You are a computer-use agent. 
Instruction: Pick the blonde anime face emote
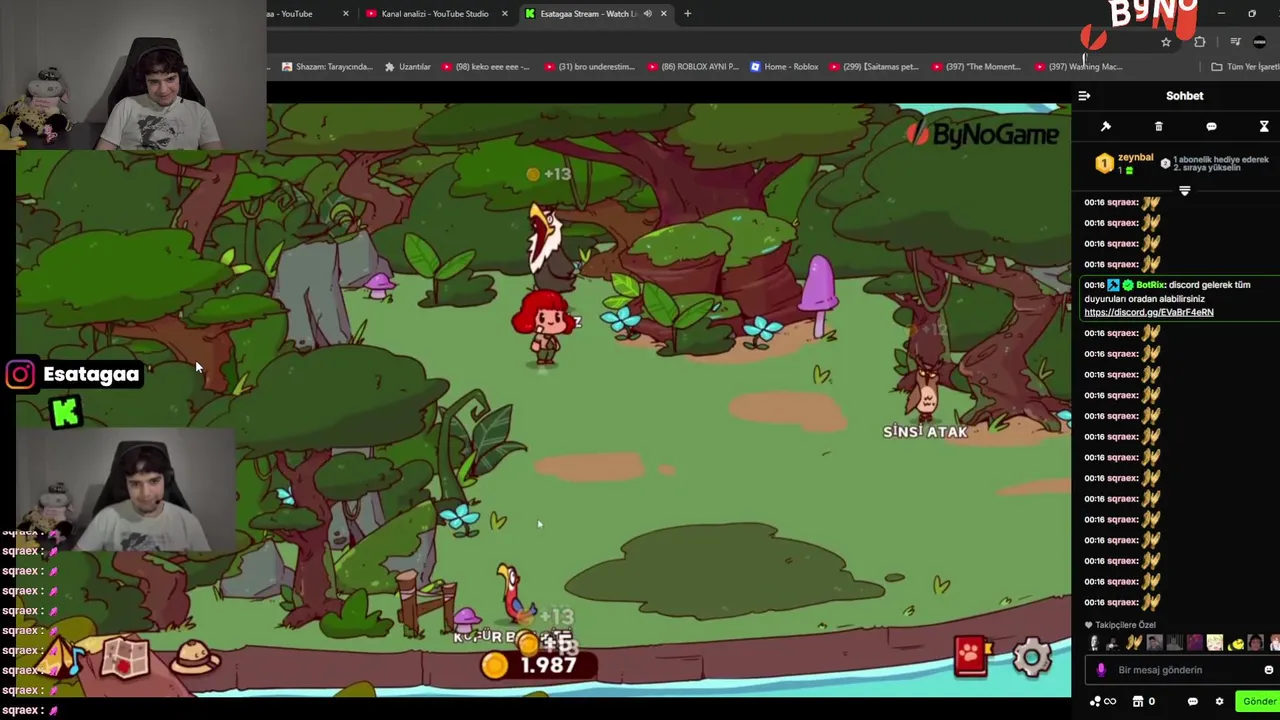[1215, 644]
